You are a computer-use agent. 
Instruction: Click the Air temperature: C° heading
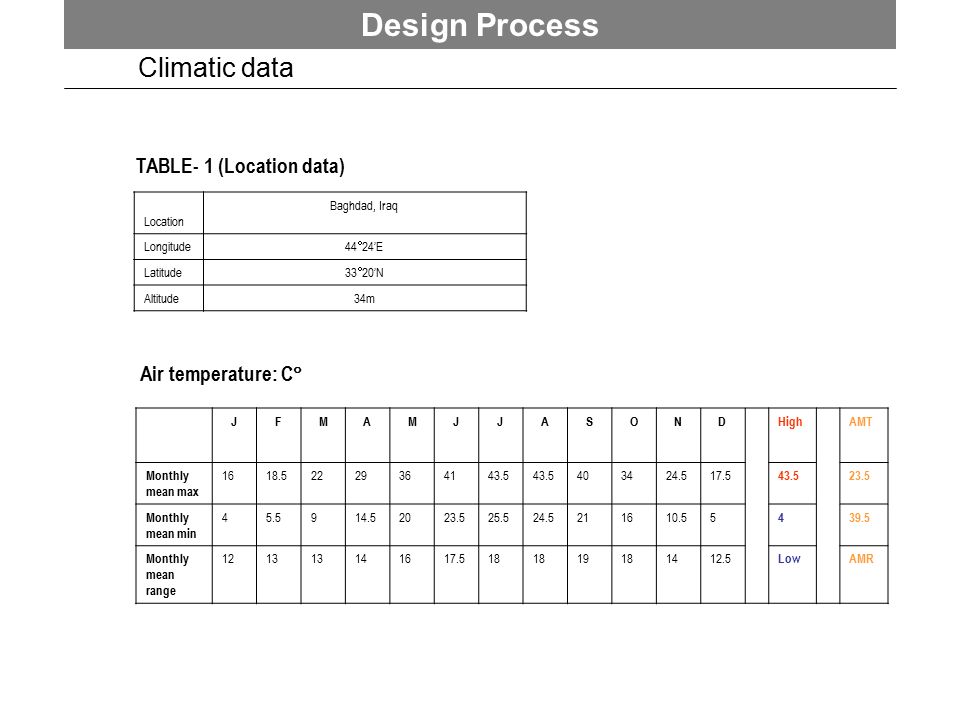220,373
